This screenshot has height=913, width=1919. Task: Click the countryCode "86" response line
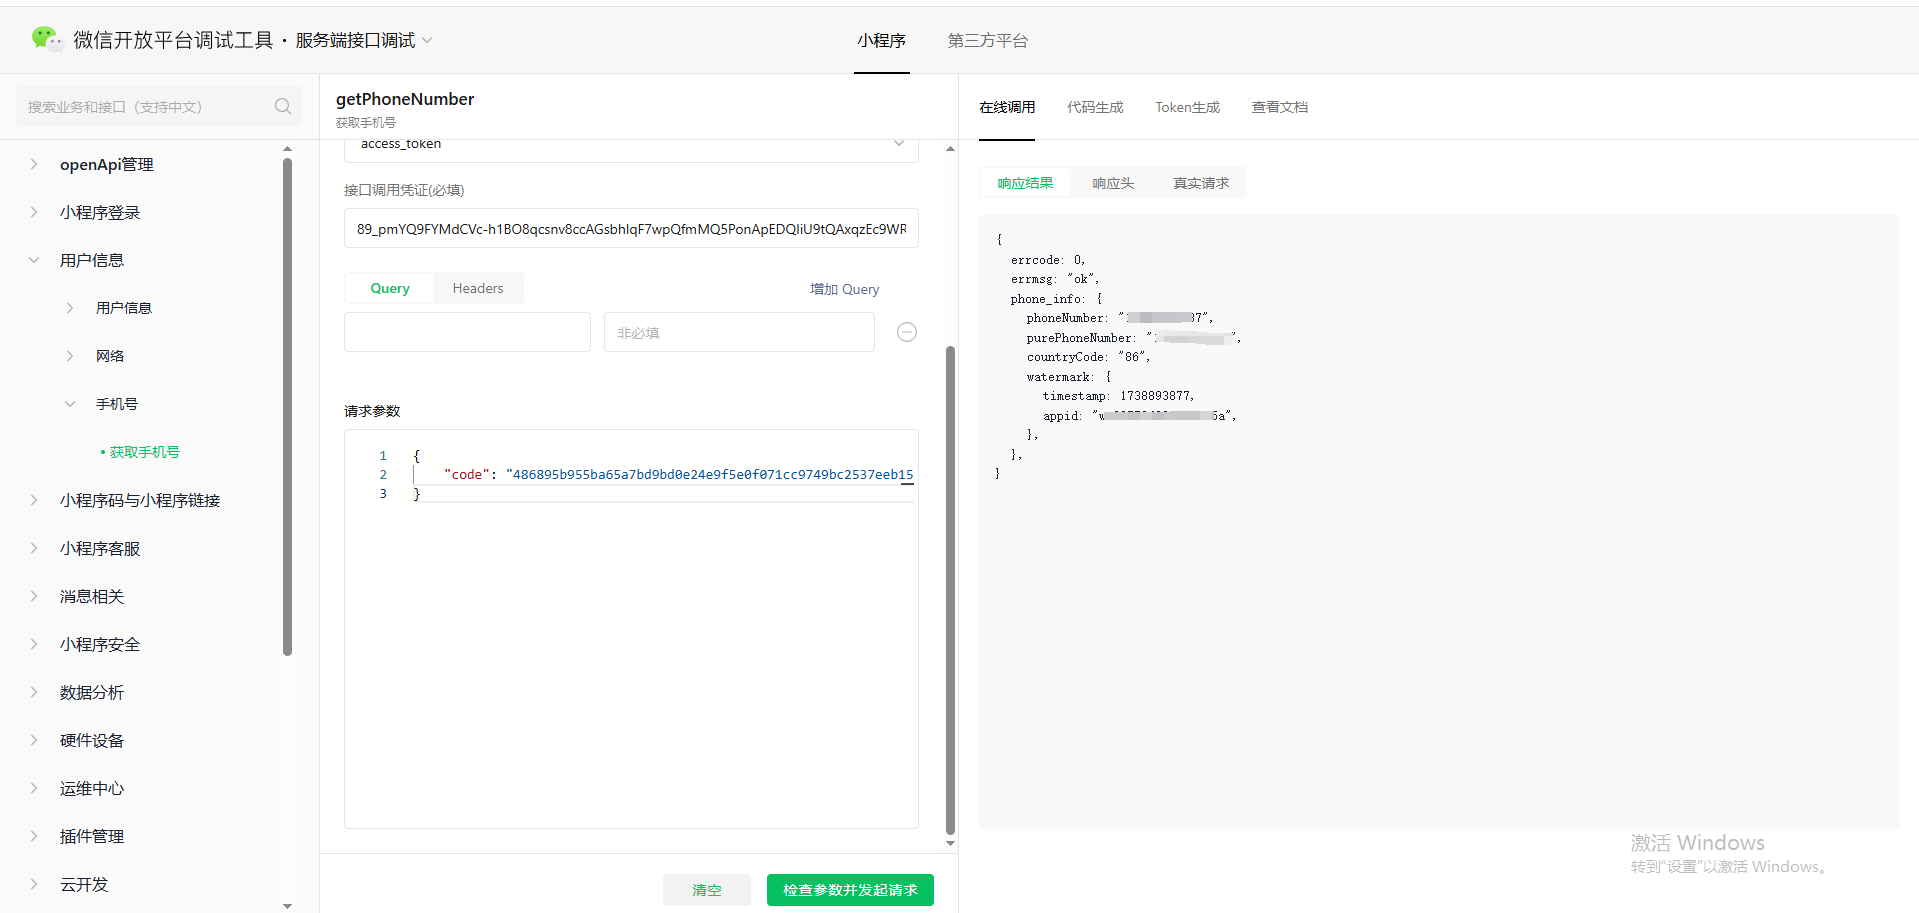tap(1088, 357)
